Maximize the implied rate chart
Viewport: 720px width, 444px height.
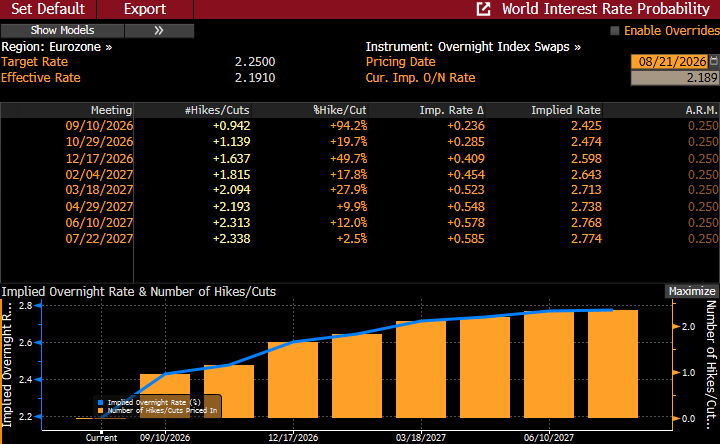click(692, 291)
